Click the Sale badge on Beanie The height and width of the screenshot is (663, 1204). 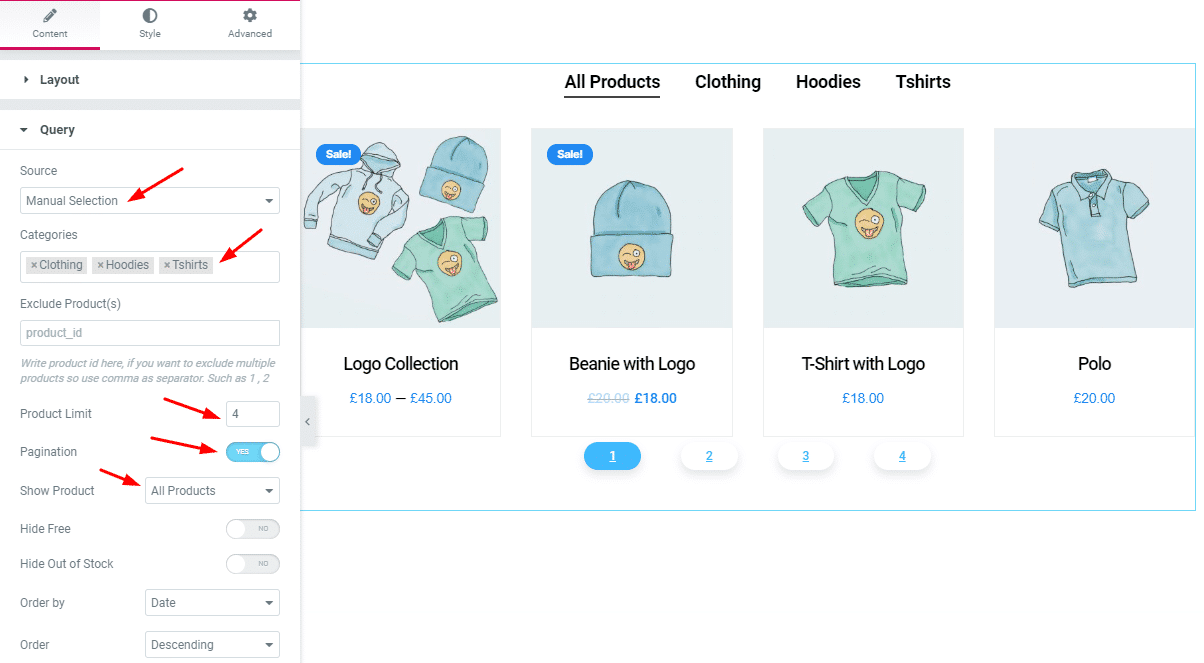coord(569,154)
